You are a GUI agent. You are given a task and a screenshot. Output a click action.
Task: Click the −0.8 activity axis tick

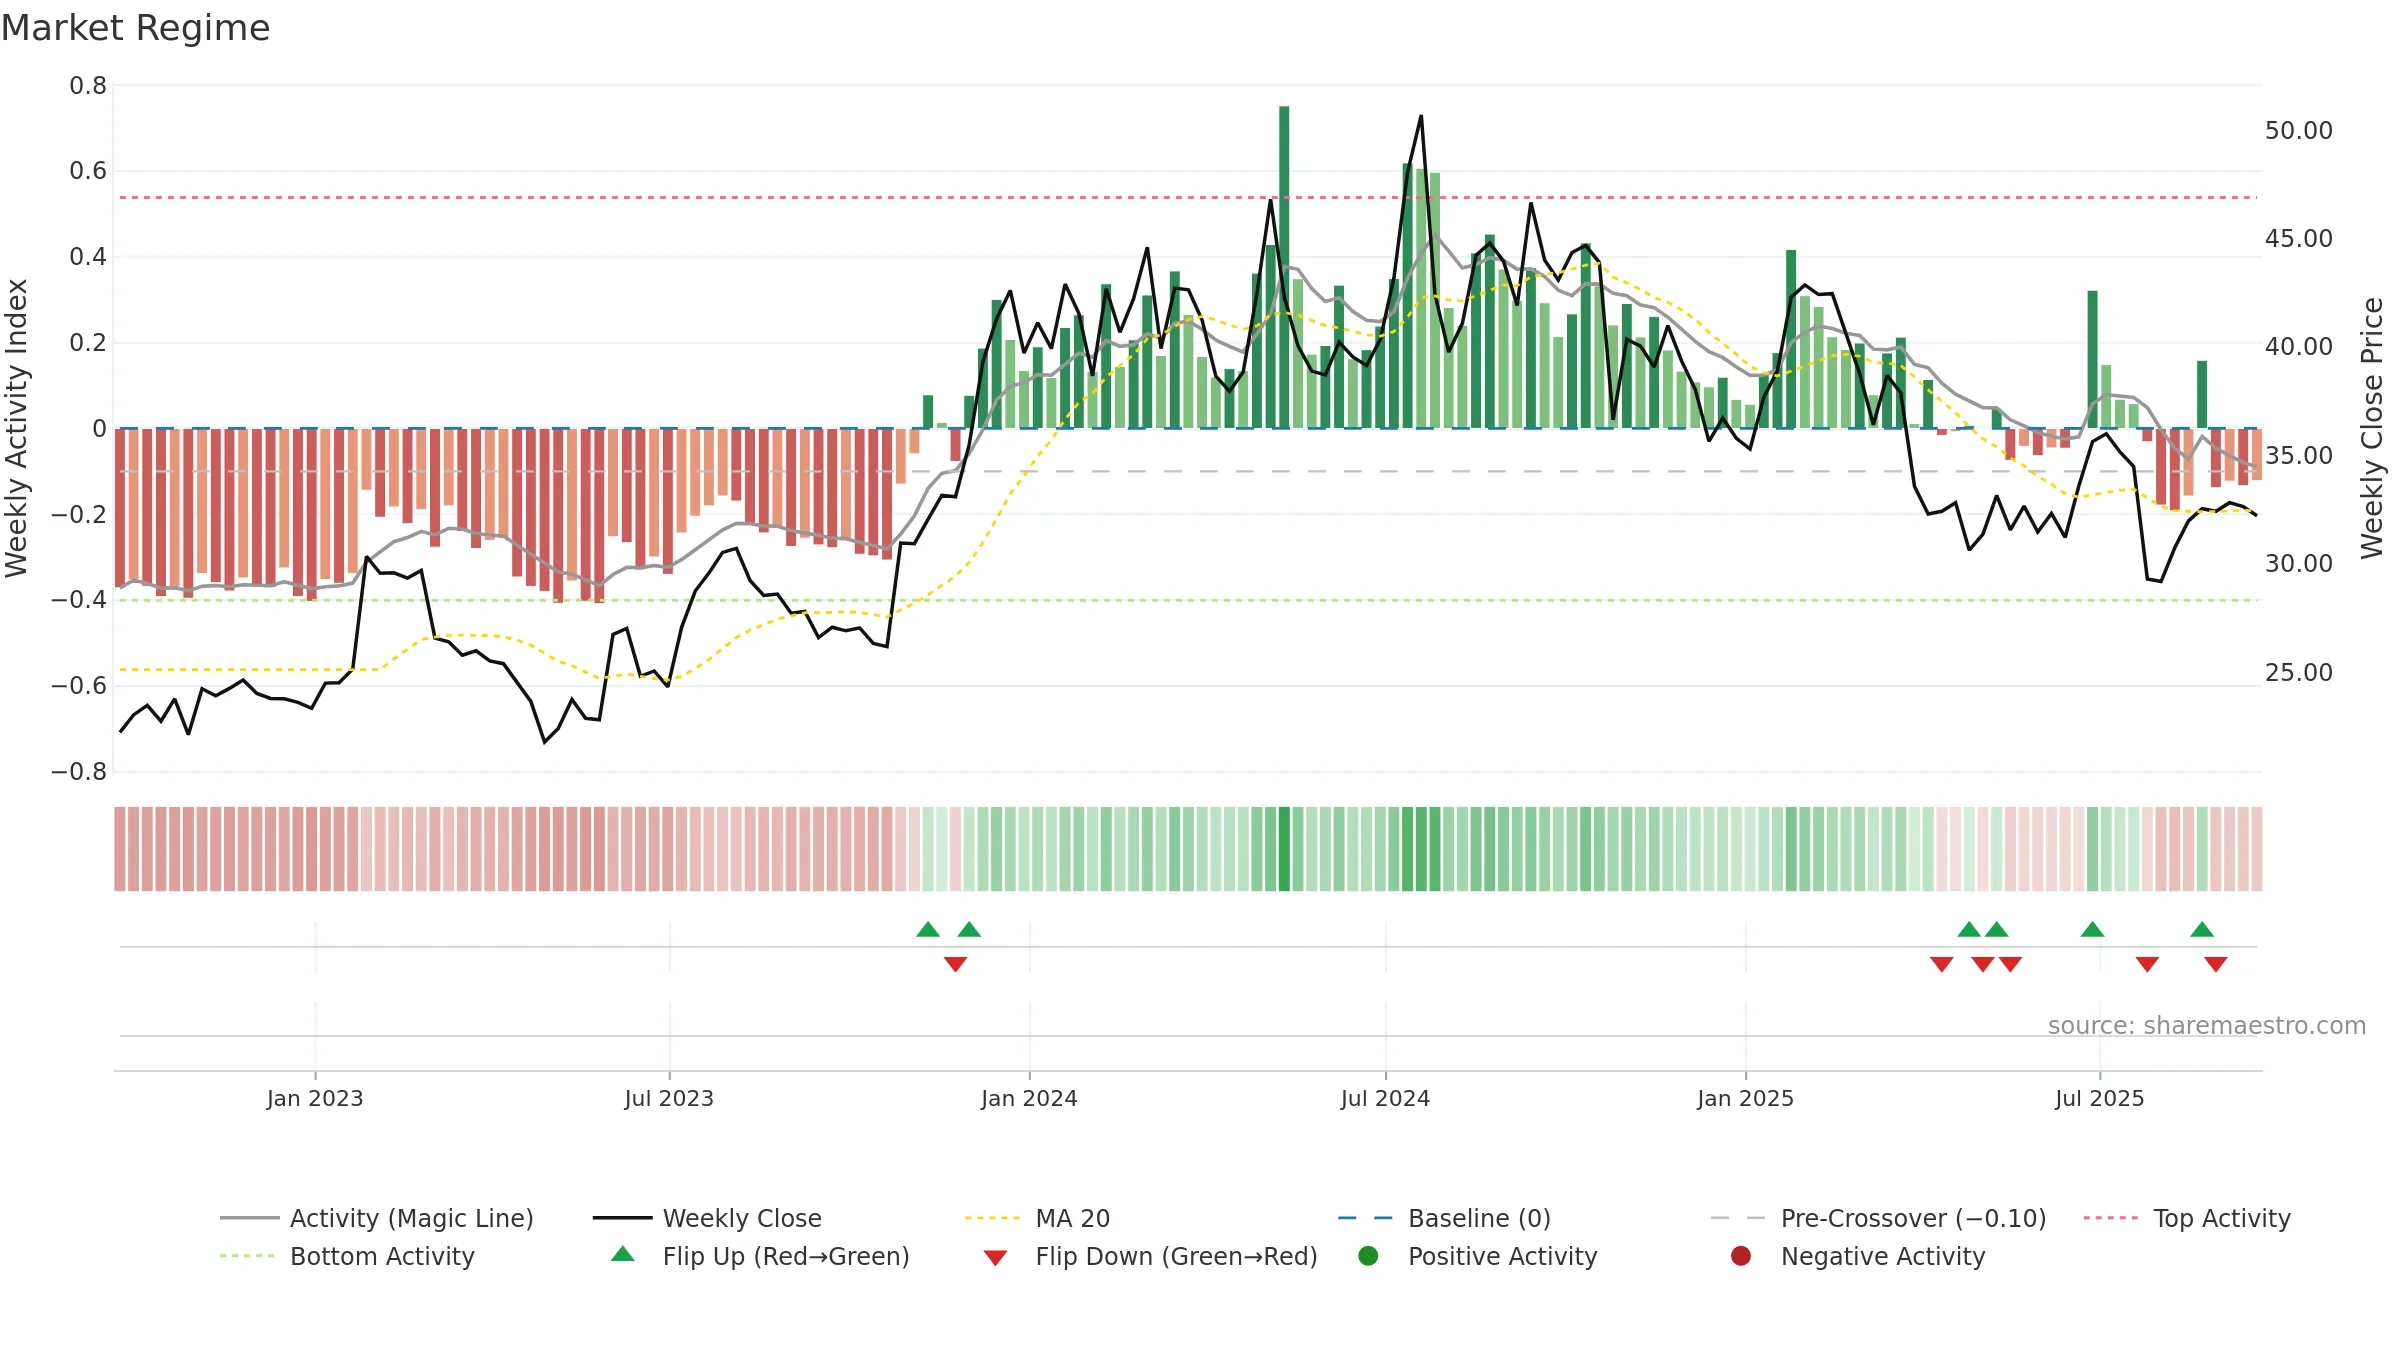[79, 772]
